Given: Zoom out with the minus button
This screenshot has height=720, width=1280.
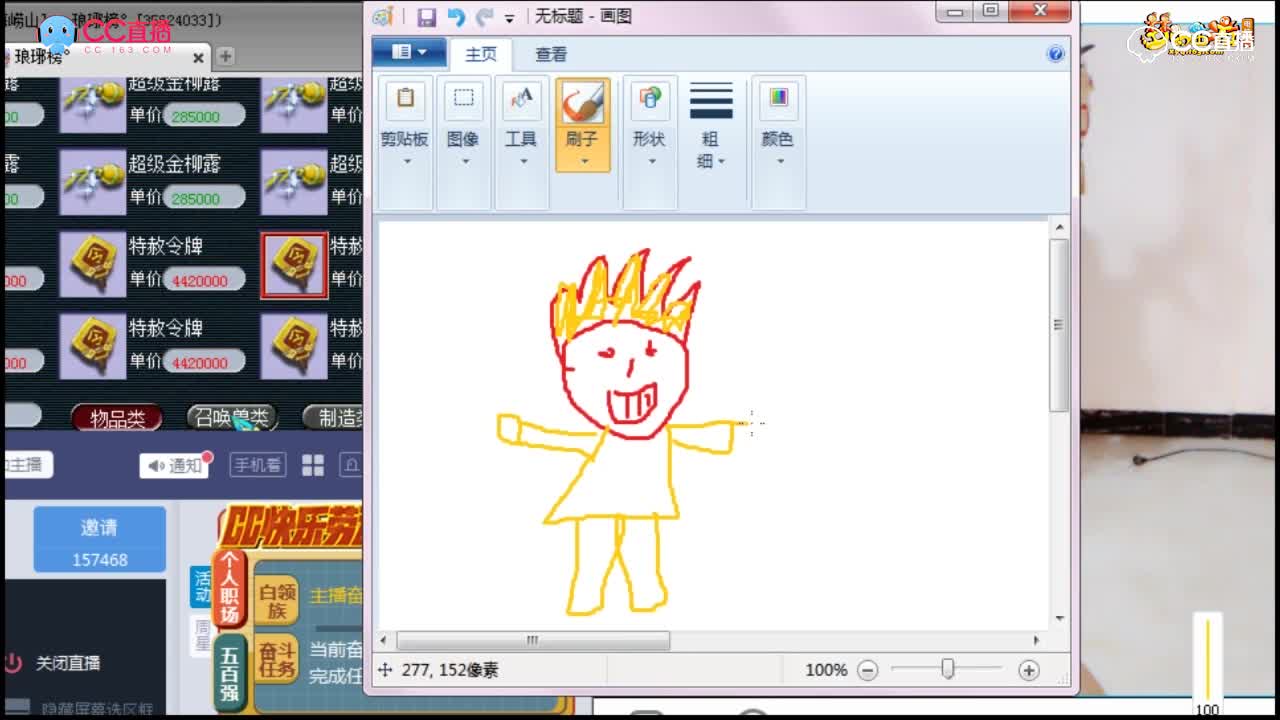Looking at the screenshot, I should tap(868, 670).
